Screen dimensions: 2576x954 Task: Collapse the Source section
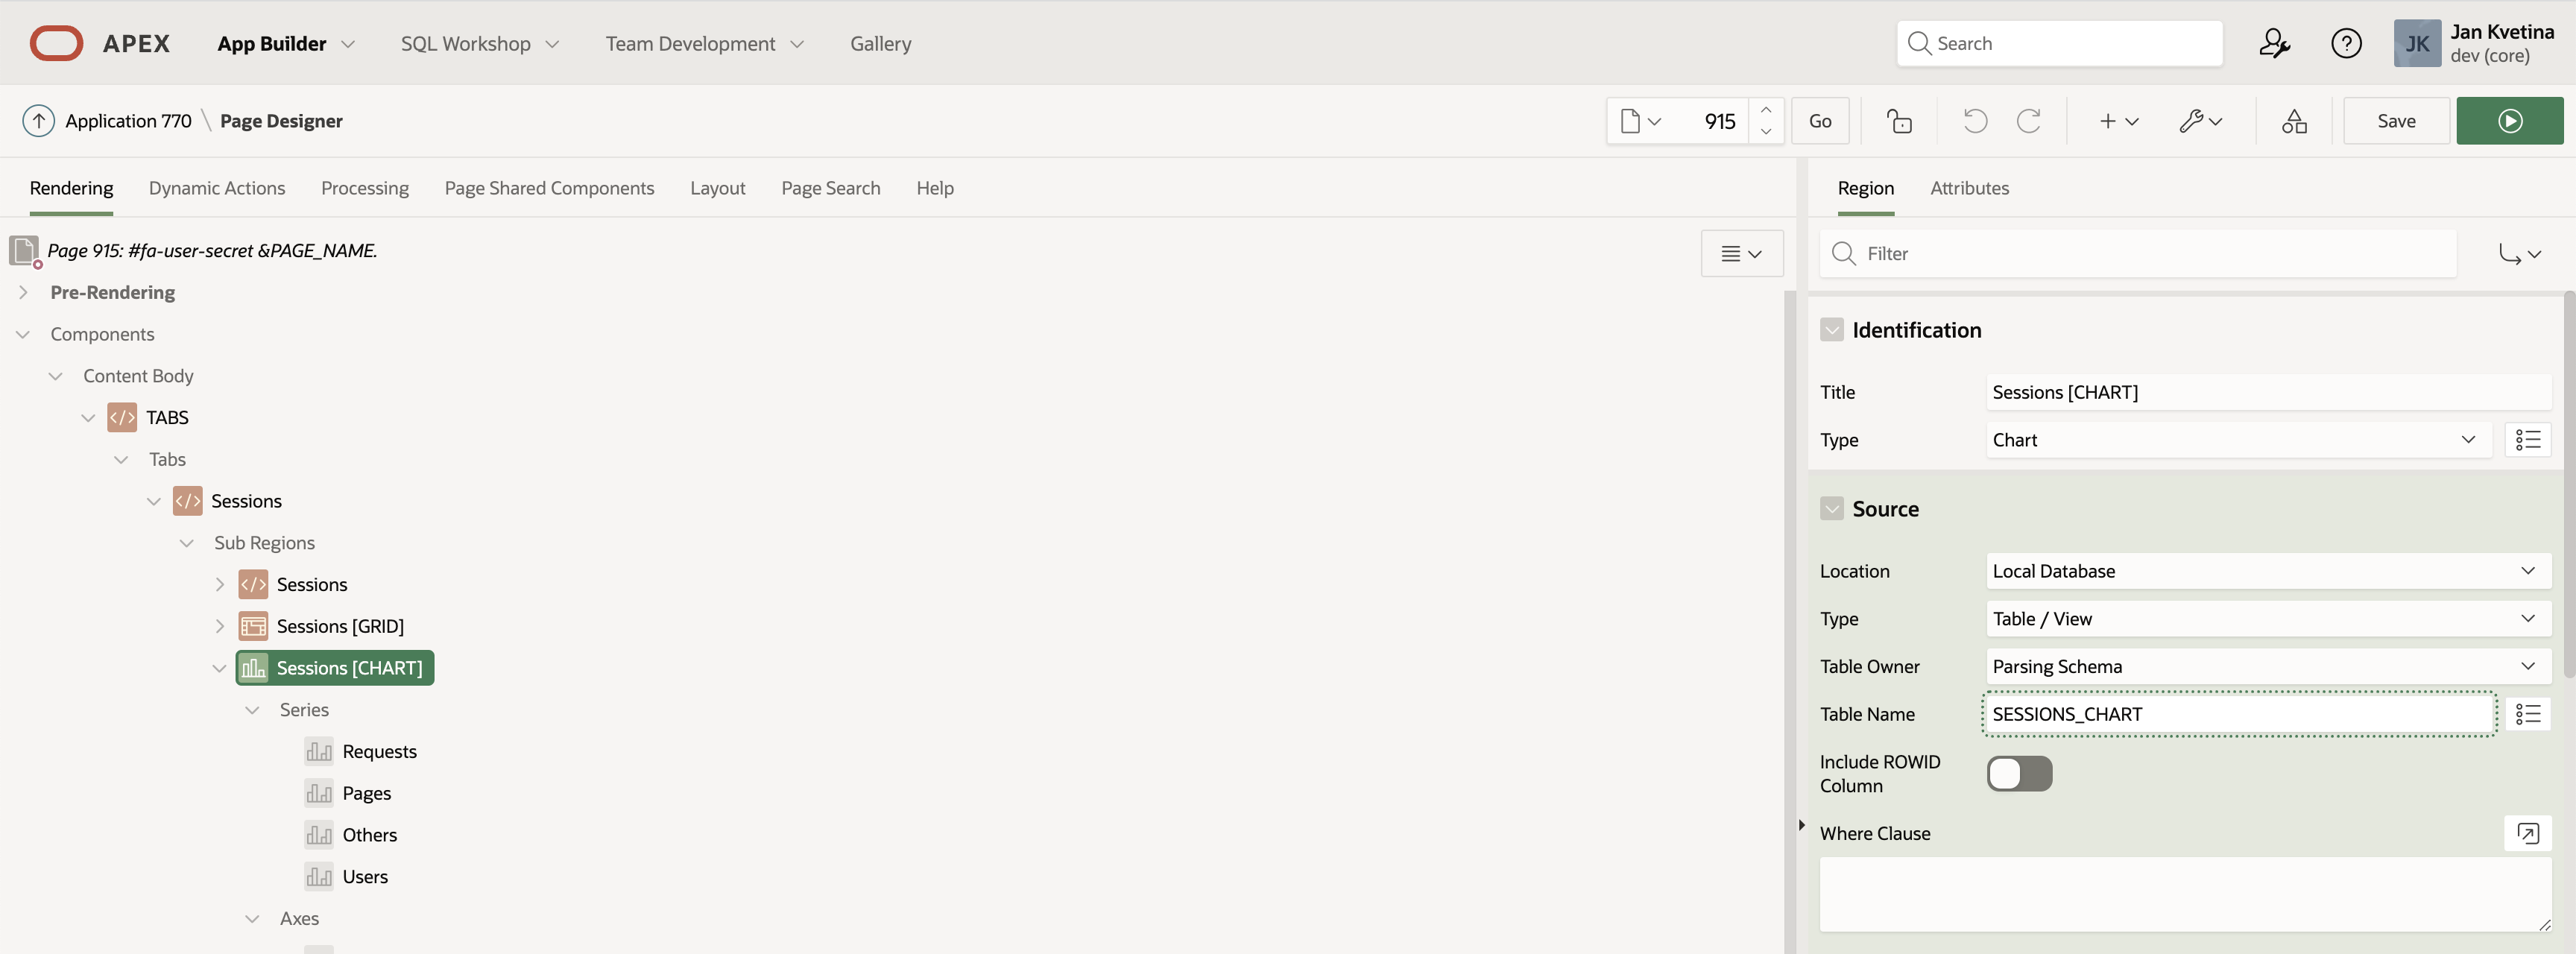1831,509
